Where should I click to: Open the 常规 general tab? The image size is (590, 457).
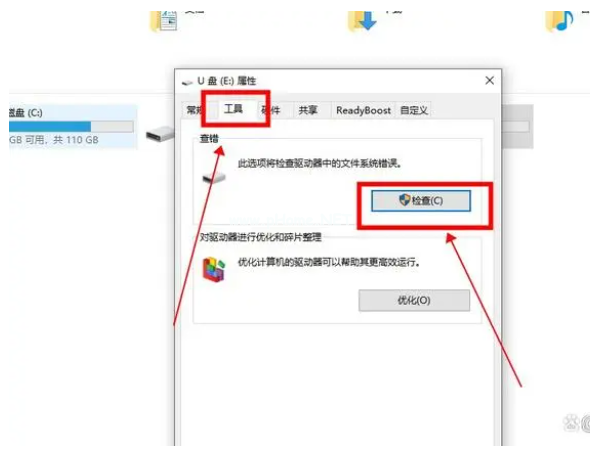pyautogui.click(x=196, y=110)
